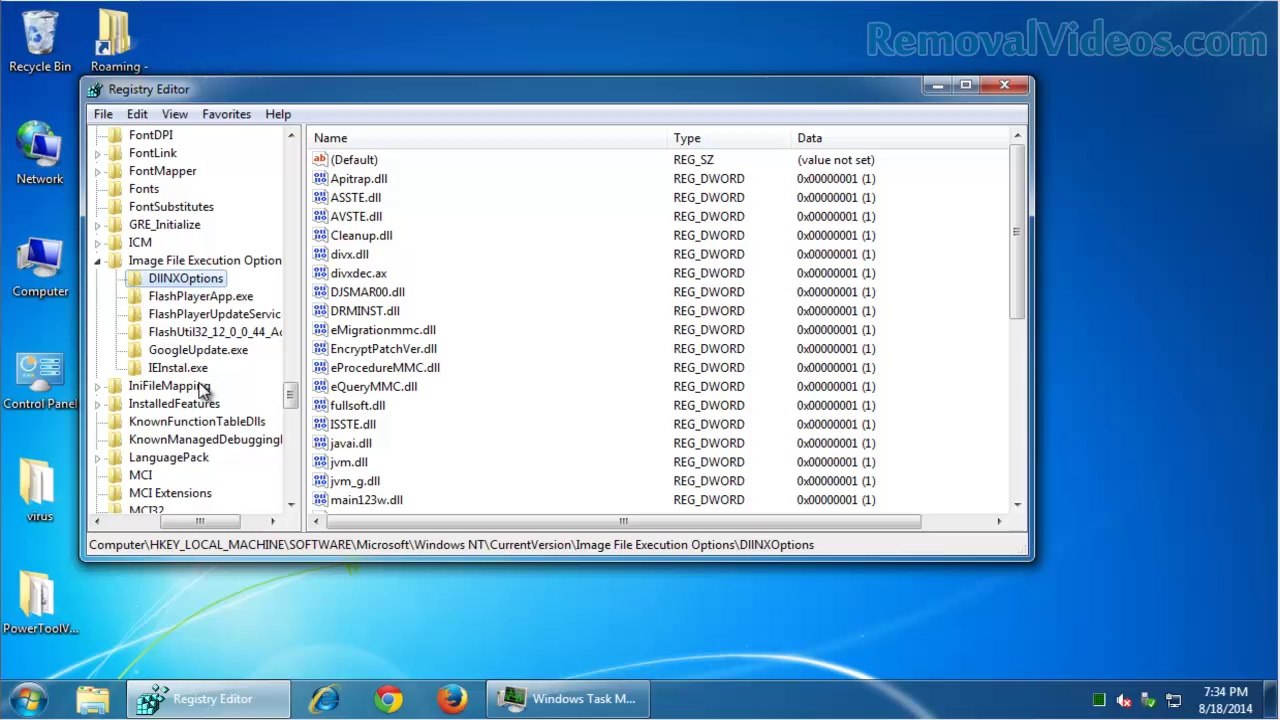Expand the ICM tree node
The width and height of the screenshot is (1280, 720).
[98, 243]
